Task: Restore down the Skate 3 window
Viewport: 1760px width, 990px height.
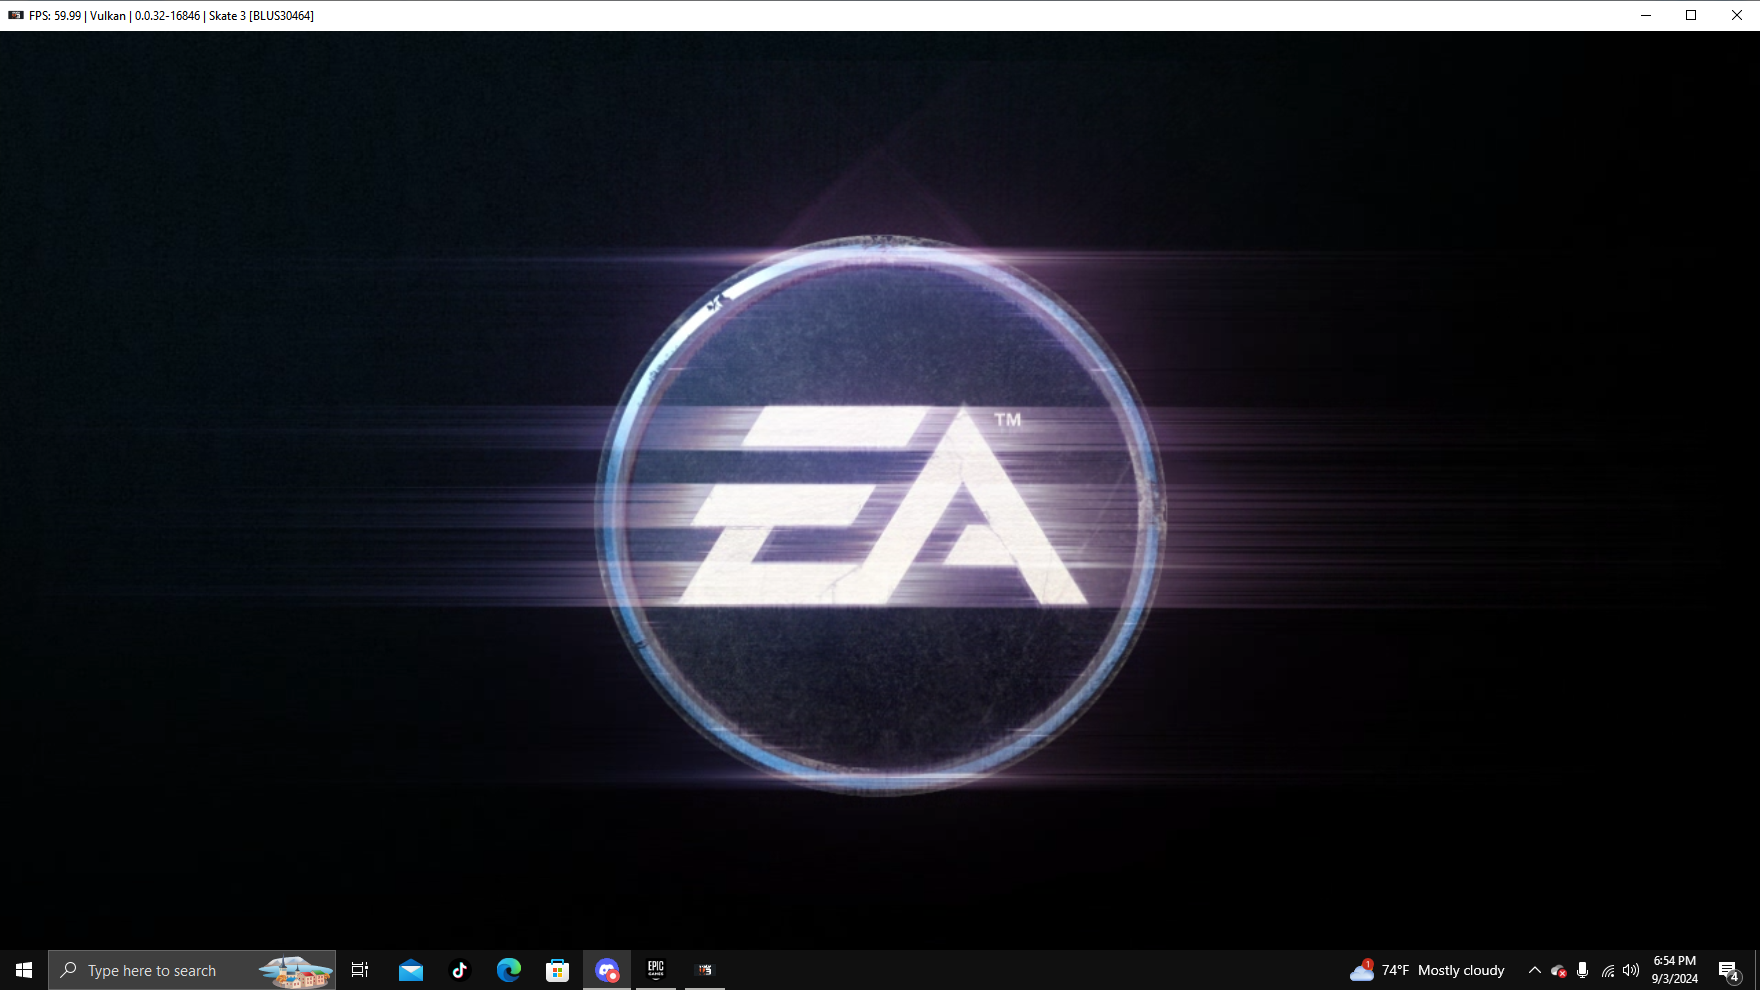Action: pos(1691,15)
